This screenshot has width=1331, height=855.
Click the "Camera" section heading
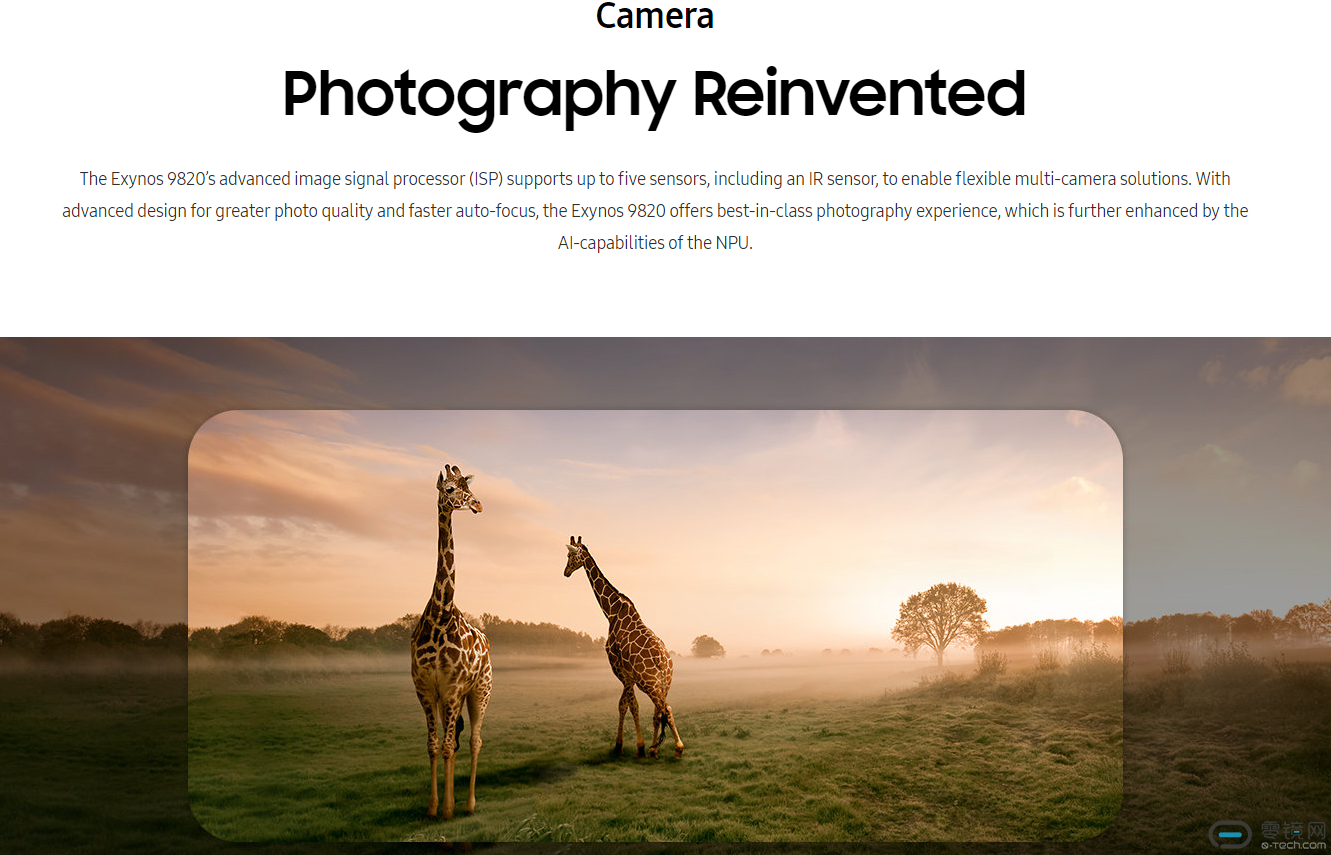click(x=655, y=15)
